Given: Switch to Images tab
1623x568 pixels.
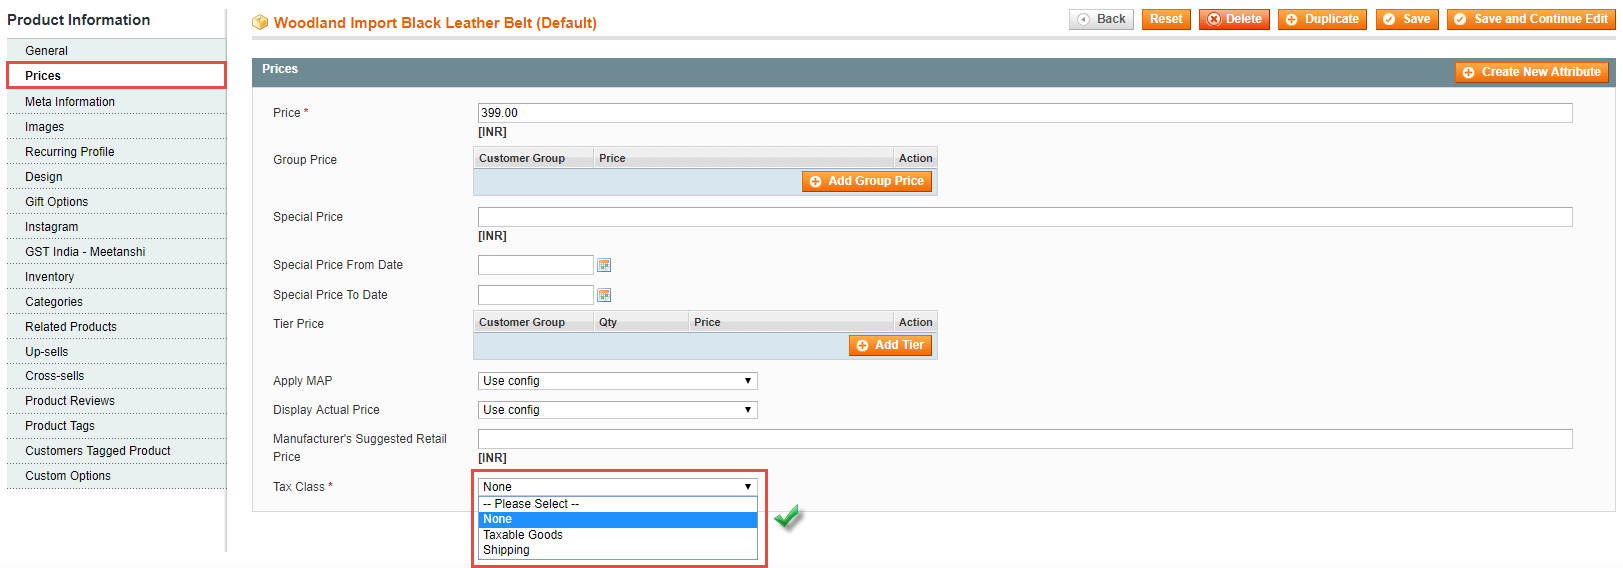Looking at the screenshot, I should 116,127.
